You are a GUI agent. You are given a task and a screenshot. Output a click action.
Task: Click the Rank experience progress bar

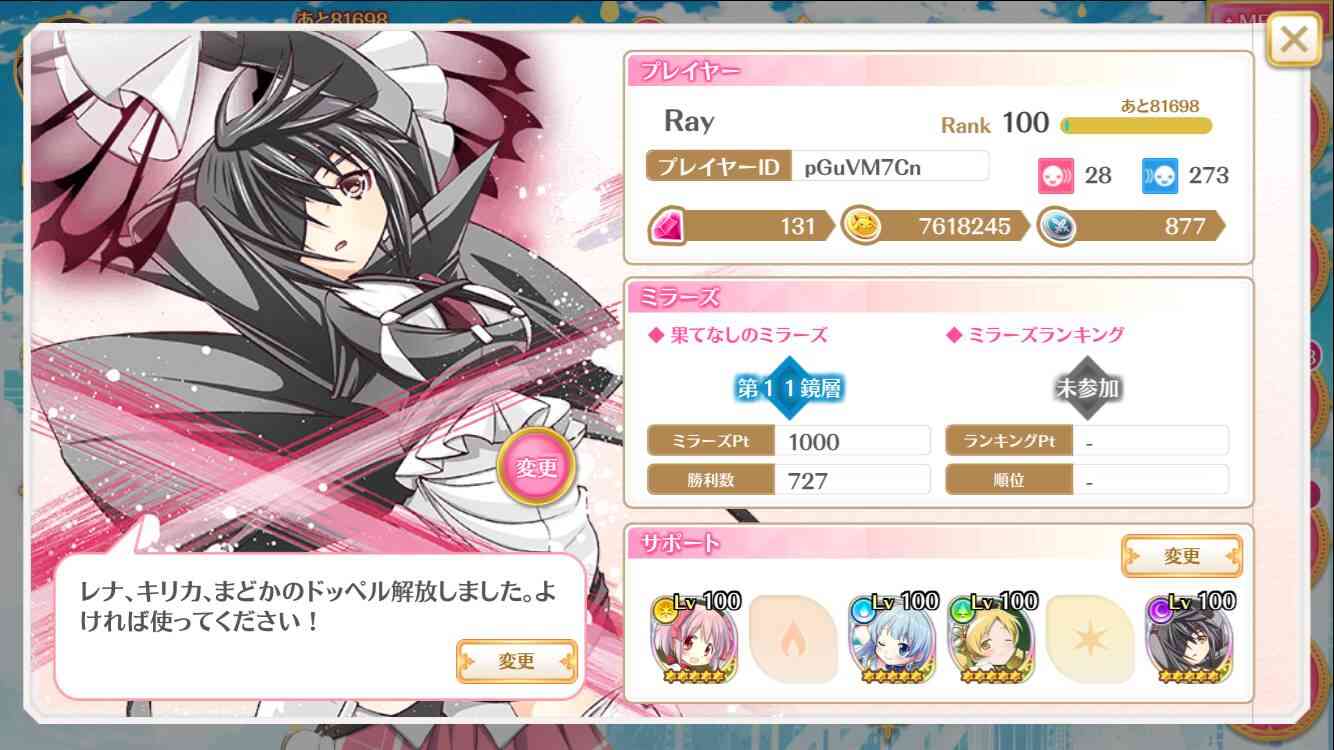tap(1136, 125)
